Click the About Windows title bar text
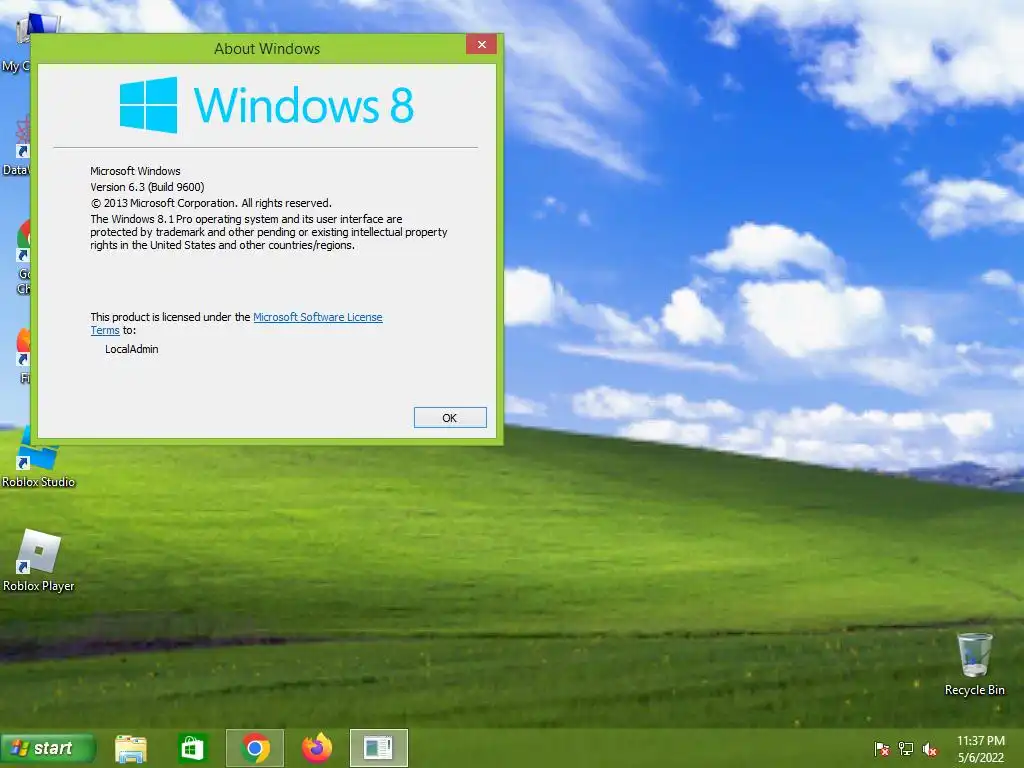 point(267,49)
